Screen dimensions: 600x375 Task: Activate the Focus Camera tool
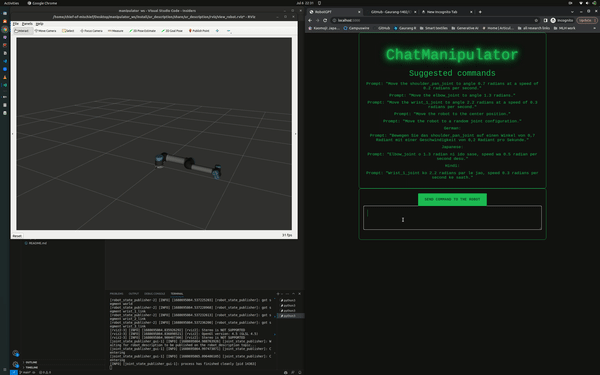coord(91,31)
